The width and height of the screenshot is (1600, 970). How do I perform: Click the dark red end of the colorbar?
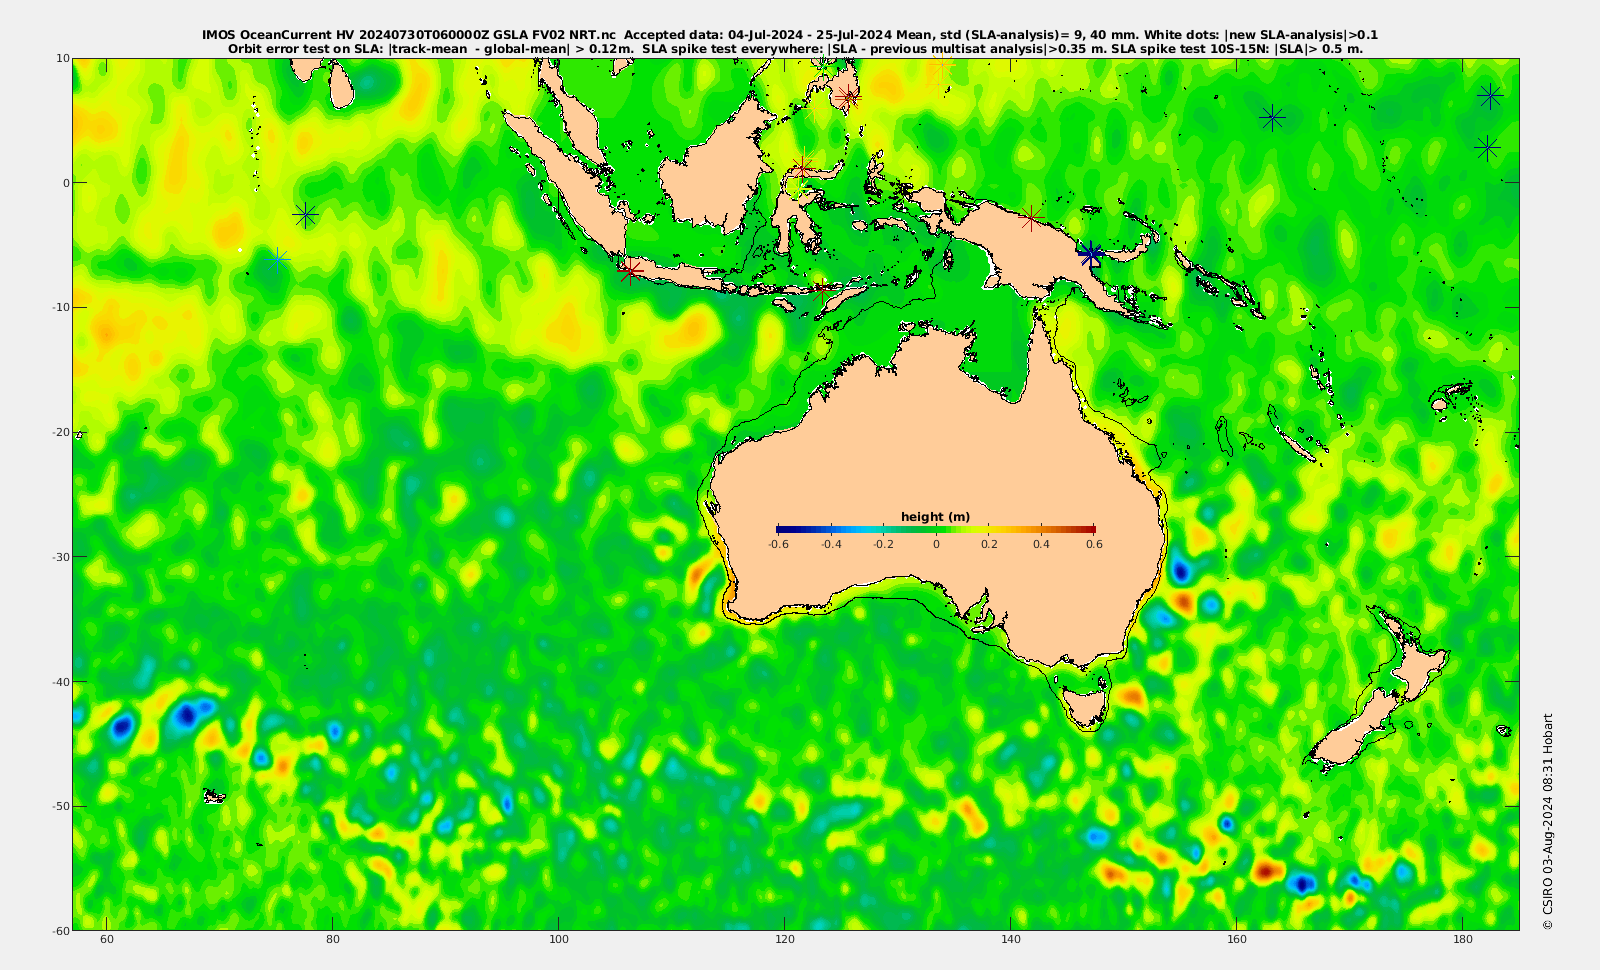(1089, 529)
